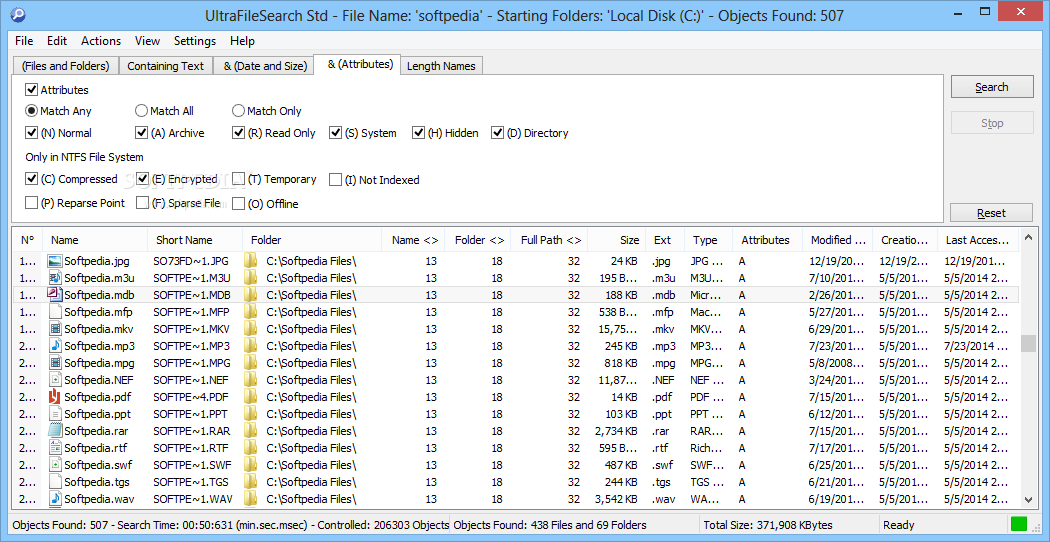
Task: Open the Edit menu
Action: point(57,41)
